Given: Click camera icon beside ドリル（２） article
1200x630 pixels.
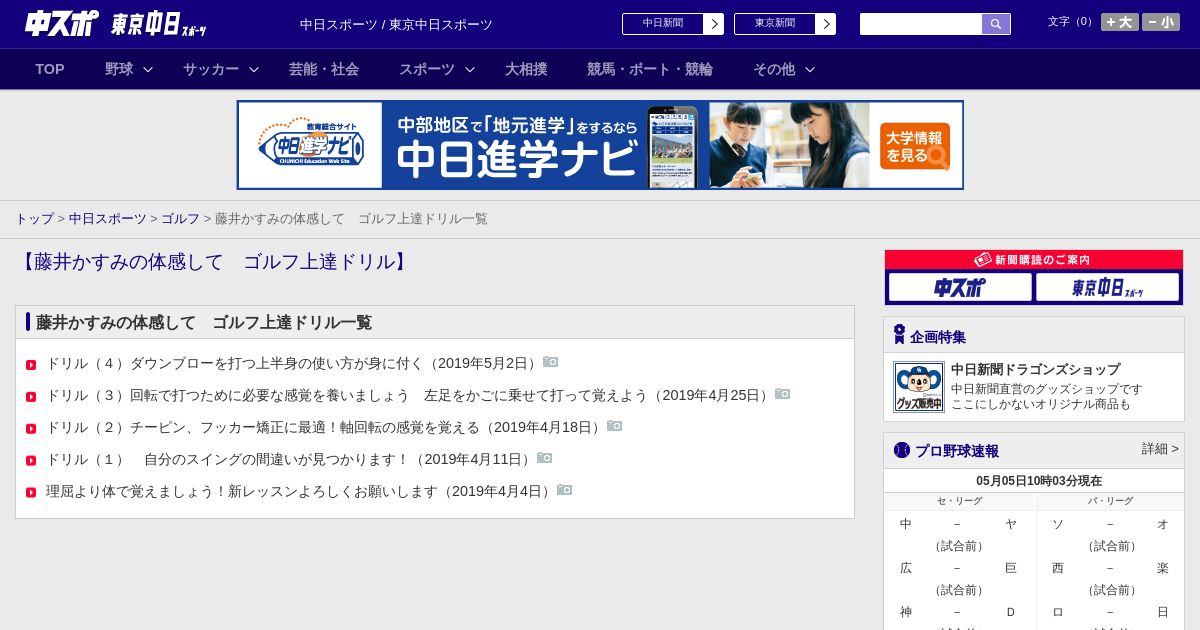Looking at the screenshot, I should click(614, 426).
